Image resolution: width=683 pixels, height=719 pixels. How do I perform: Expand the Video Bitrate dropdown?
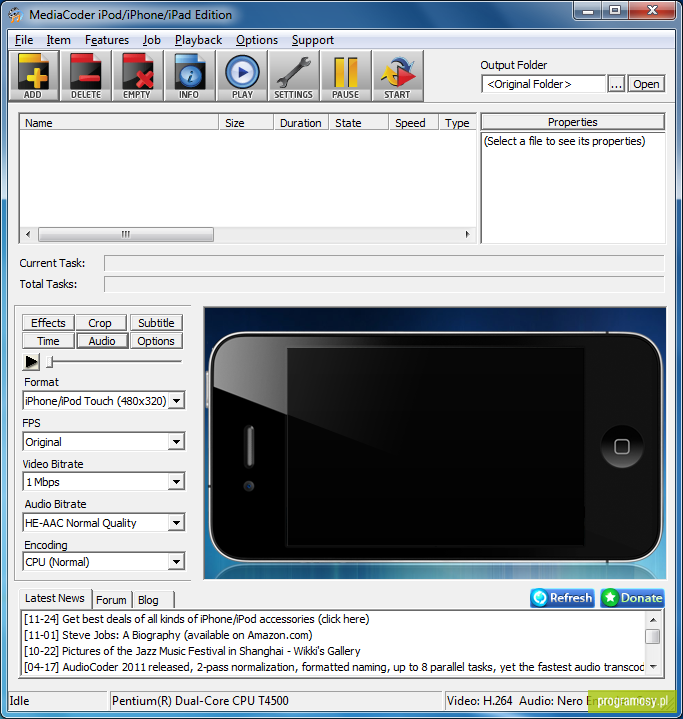(x=177, y=482)
